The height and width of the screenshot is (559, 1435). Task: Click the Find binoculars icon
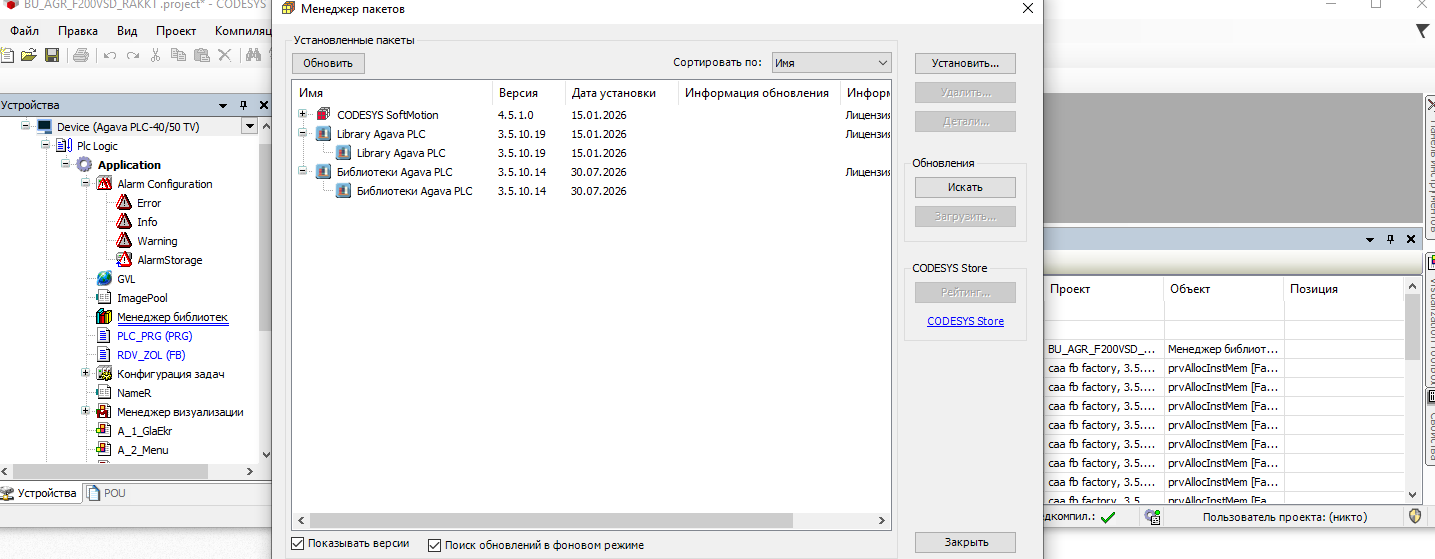pos(253,54)
